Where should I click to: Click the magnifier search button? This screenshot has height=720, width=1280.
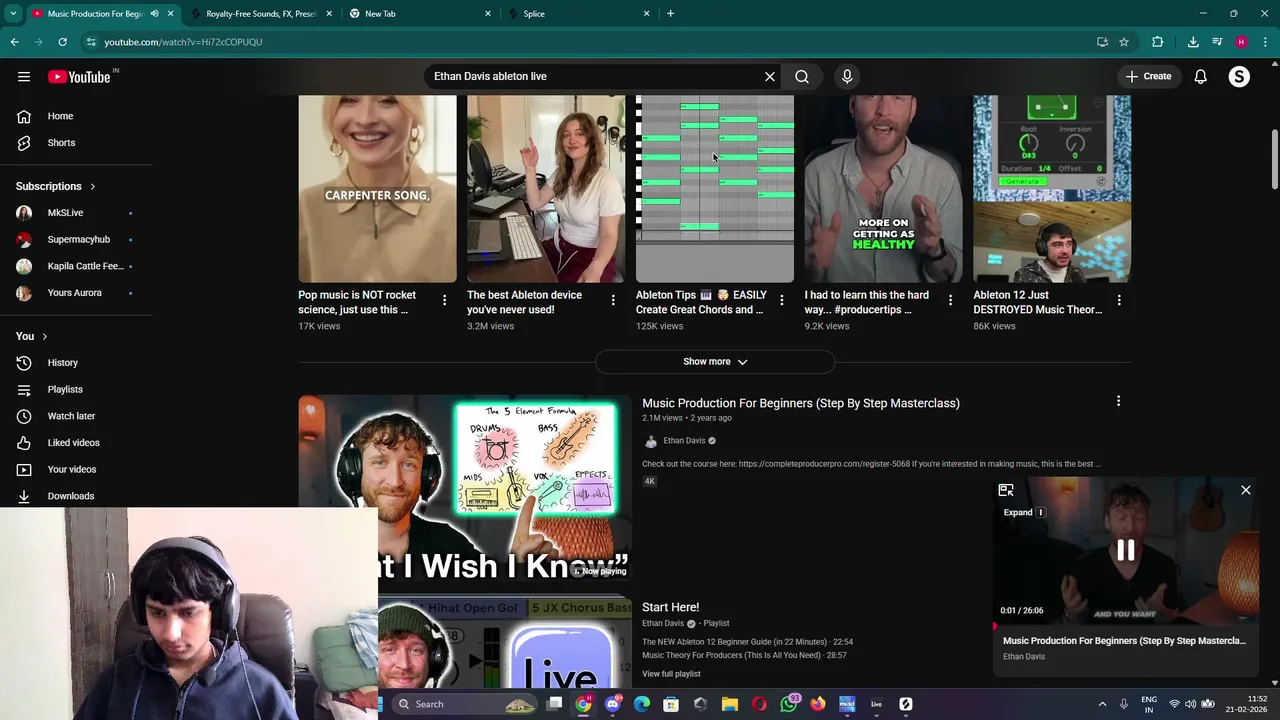tap(802, 76)
